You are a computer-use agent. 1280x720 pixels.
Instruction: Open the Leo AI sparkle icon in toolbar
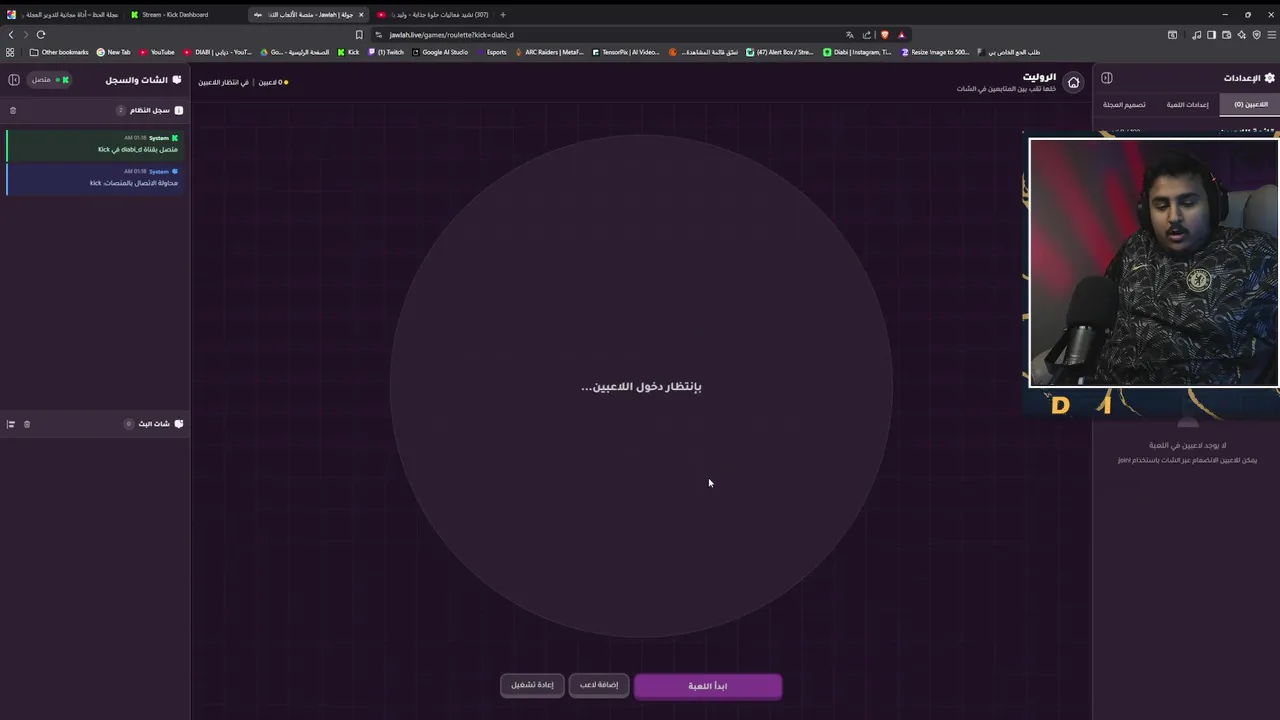click(1241, 34)
